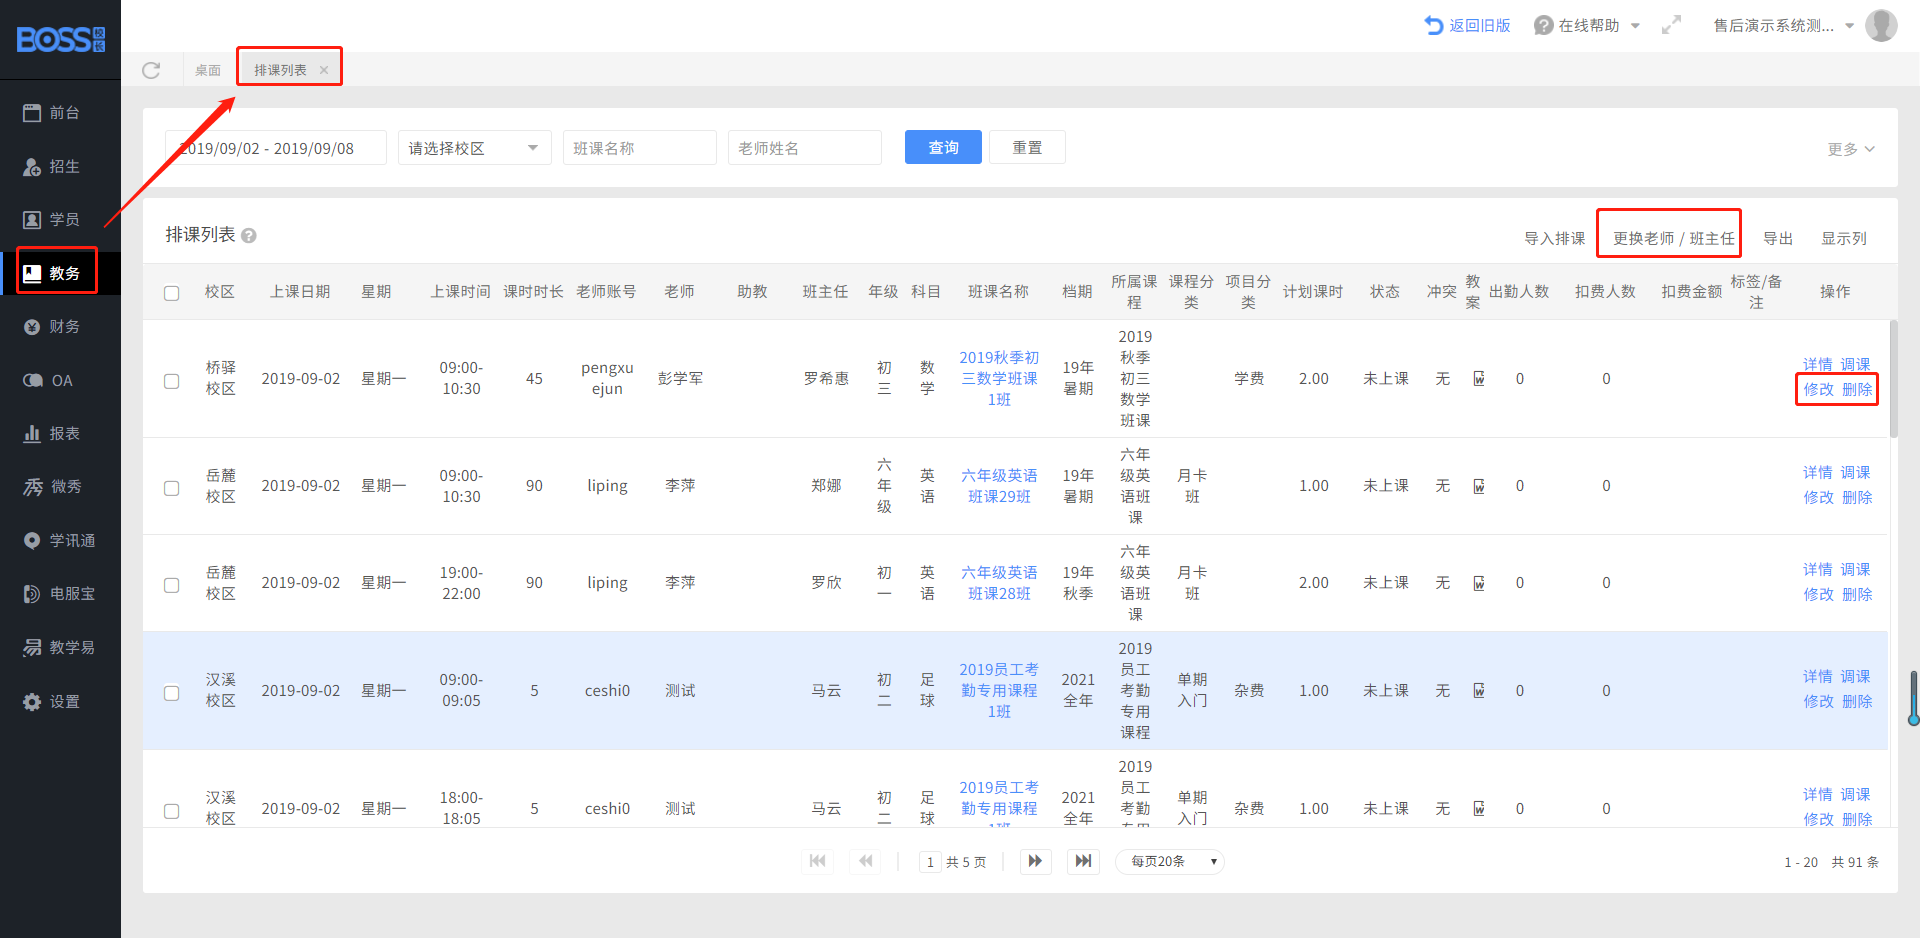This screenshot has height=938, width=1920.
Task: Check the 岳麓校区 19:00-22:00 row checkbox
Action: coord(172,585)
